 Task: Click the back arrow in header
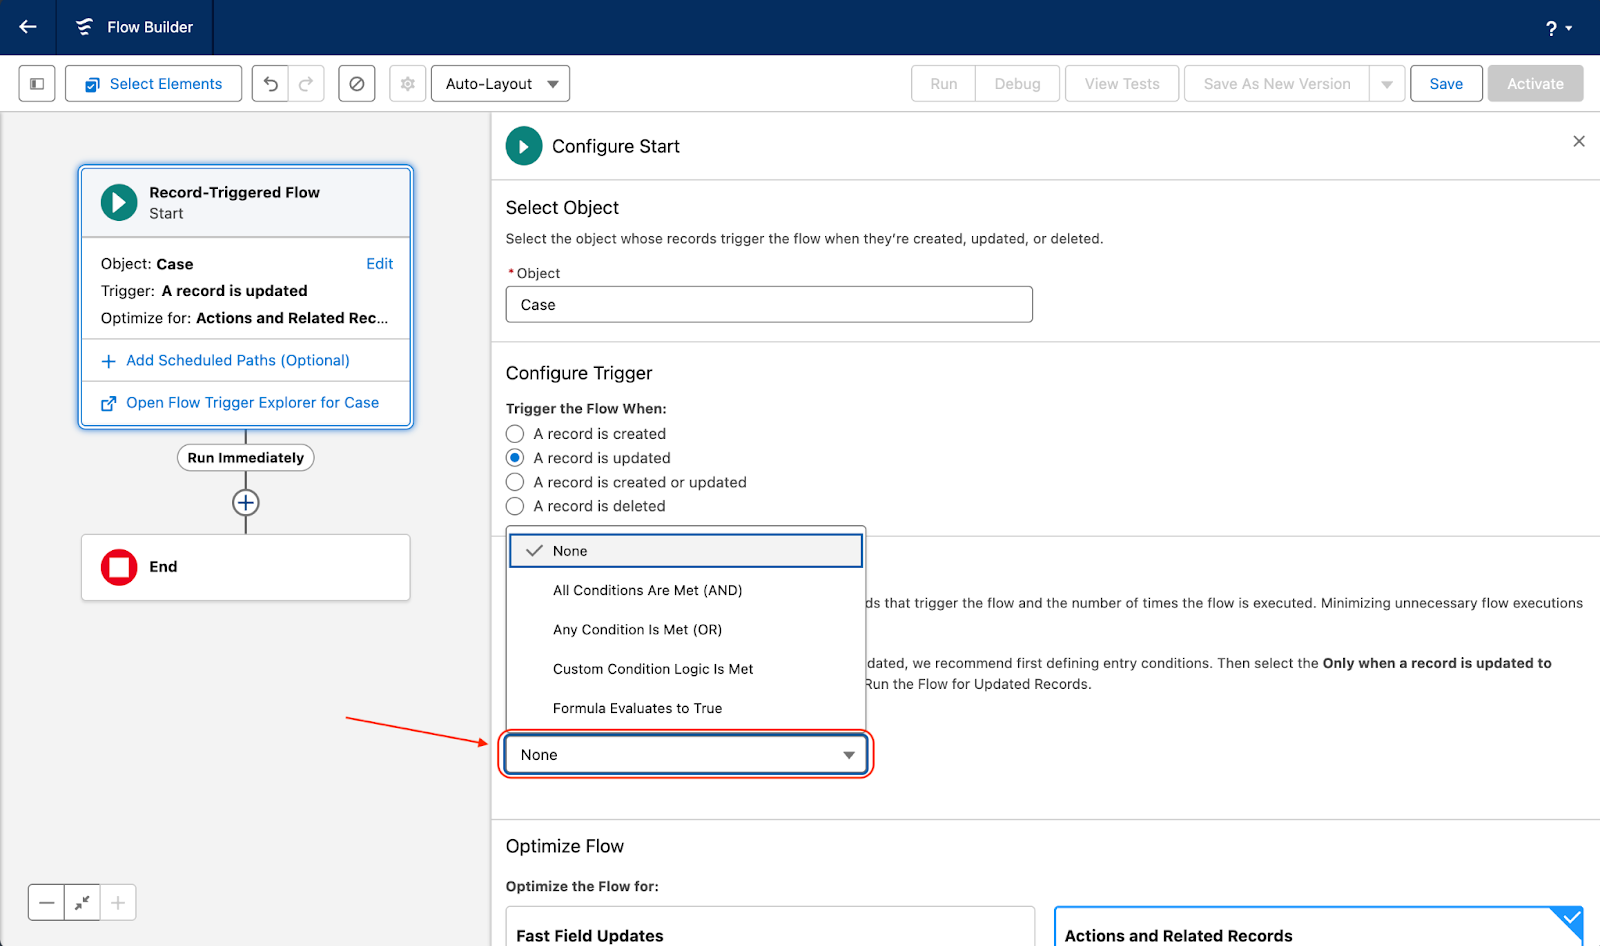click(28, 27)
